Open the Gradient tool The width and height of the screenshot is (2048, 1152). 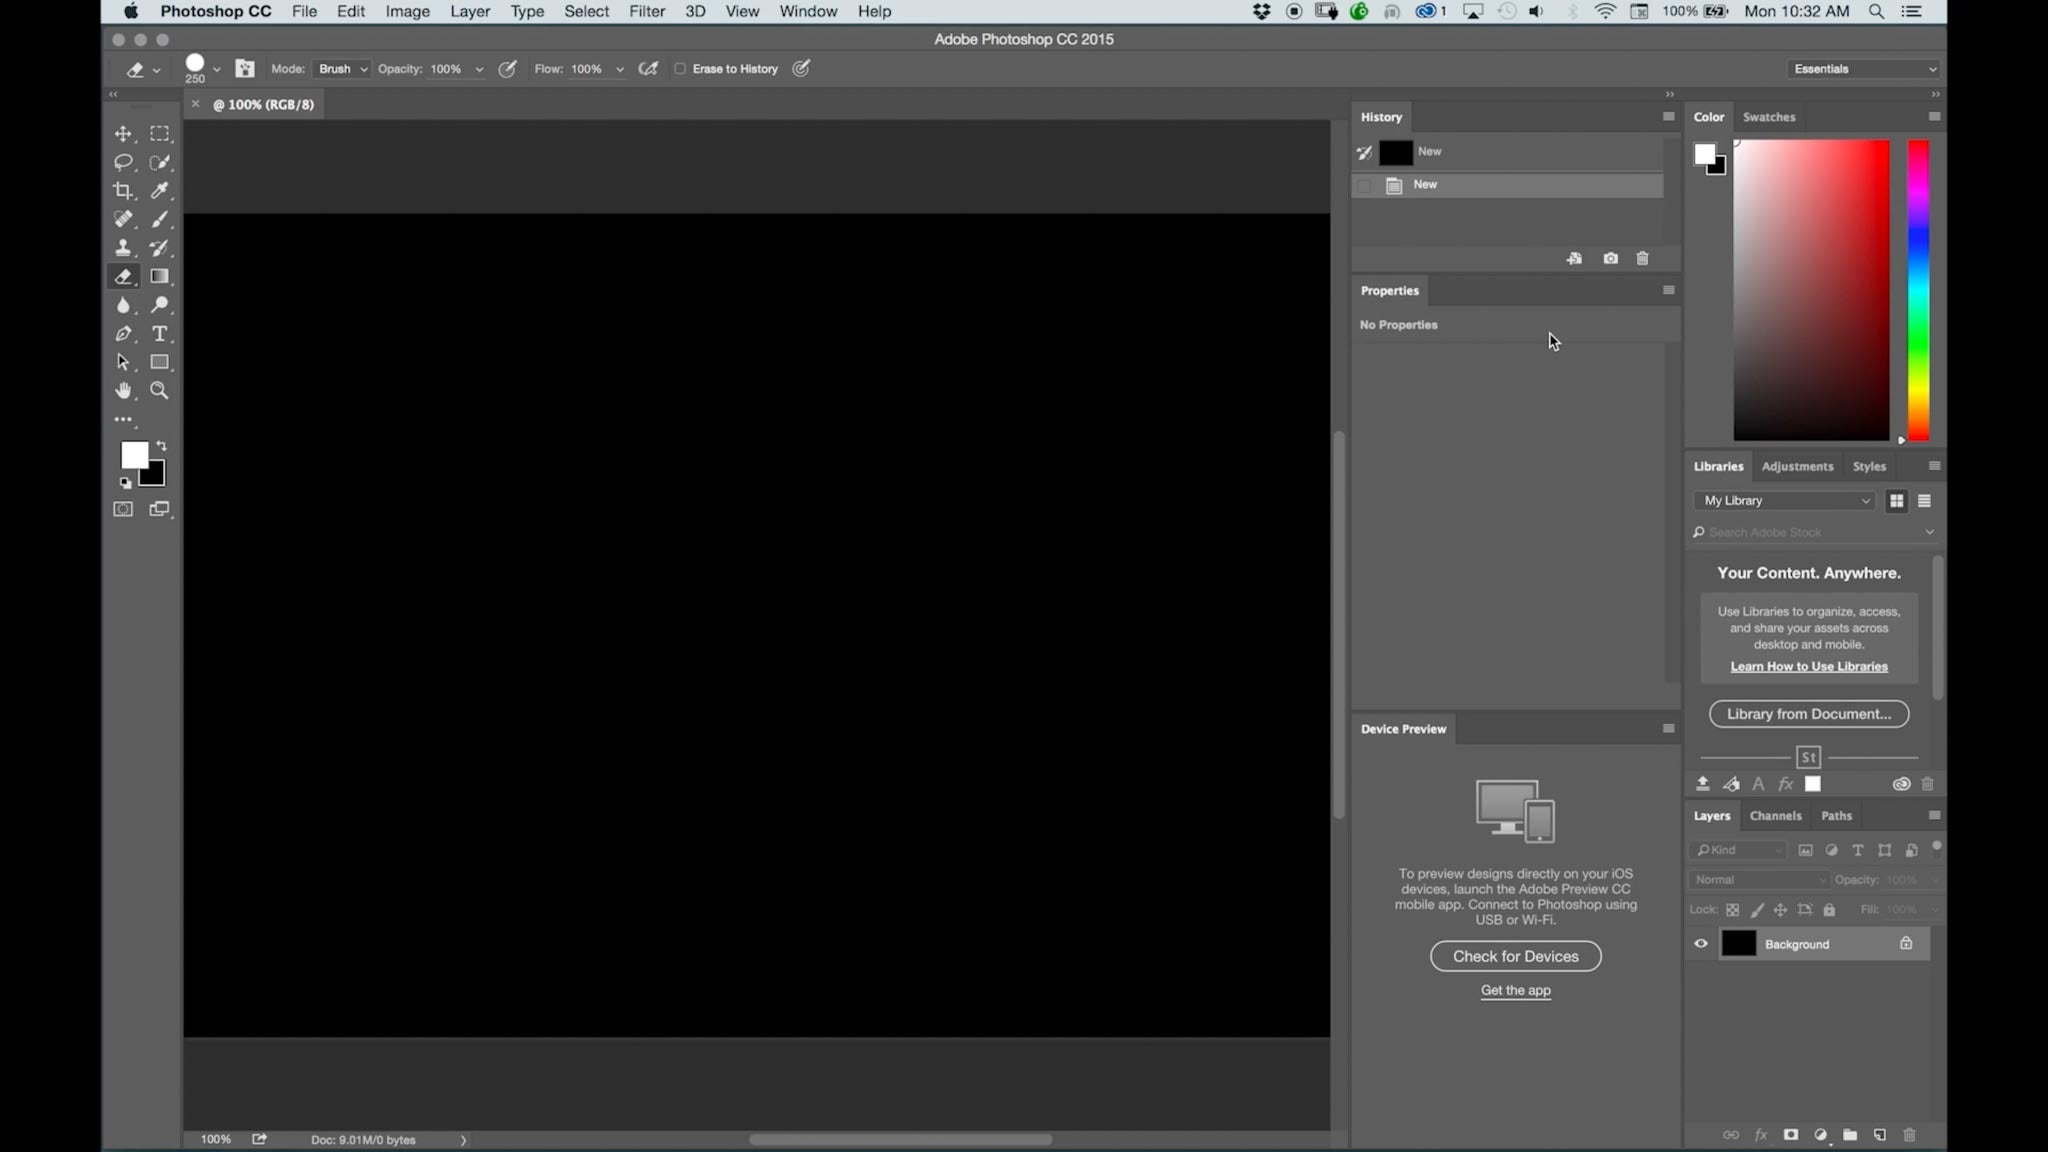(x=160, y=276)
